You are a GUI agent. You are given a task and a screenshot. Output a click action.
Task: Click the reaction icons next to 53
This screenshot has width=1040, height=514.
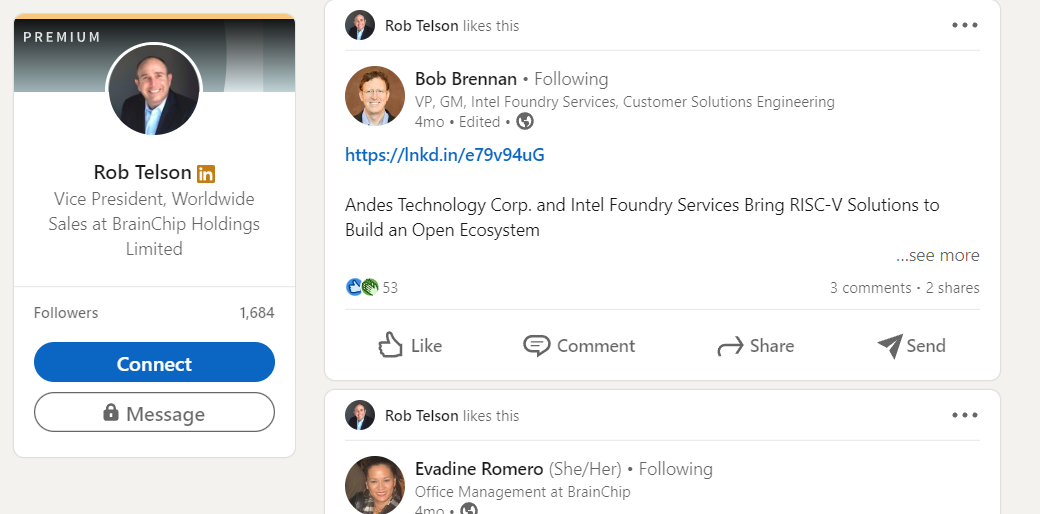tap(362, 288)
